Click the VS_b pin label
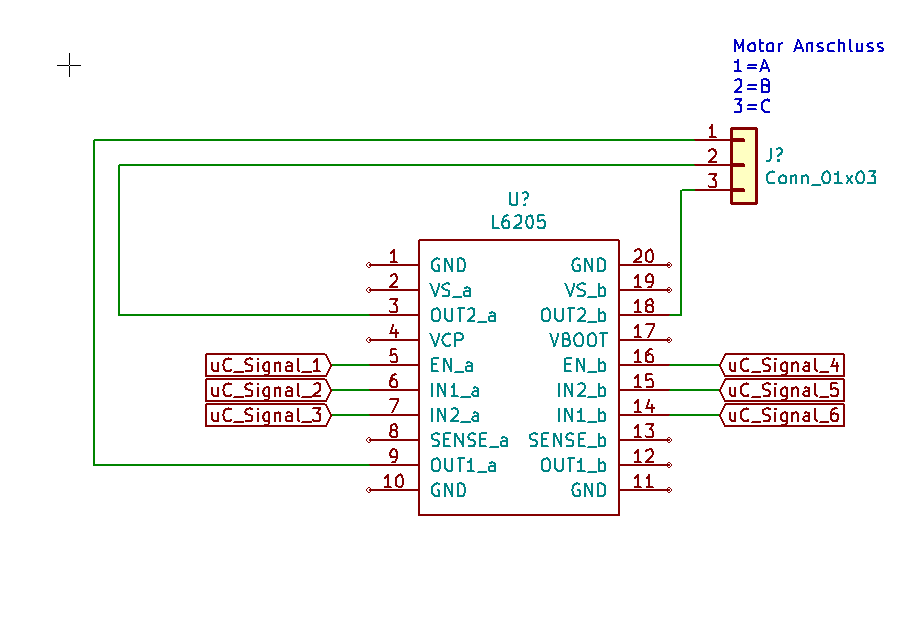911x618 pixels. point(585,290)
